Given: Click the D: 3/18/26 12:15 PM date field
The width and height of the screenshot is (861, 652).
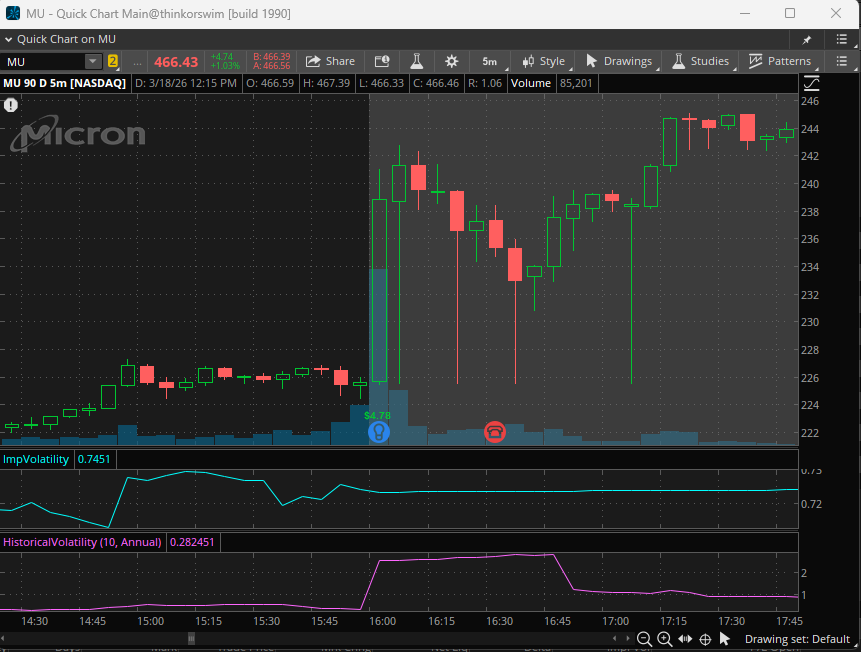Looking at the screenshot, I should 186,83.
